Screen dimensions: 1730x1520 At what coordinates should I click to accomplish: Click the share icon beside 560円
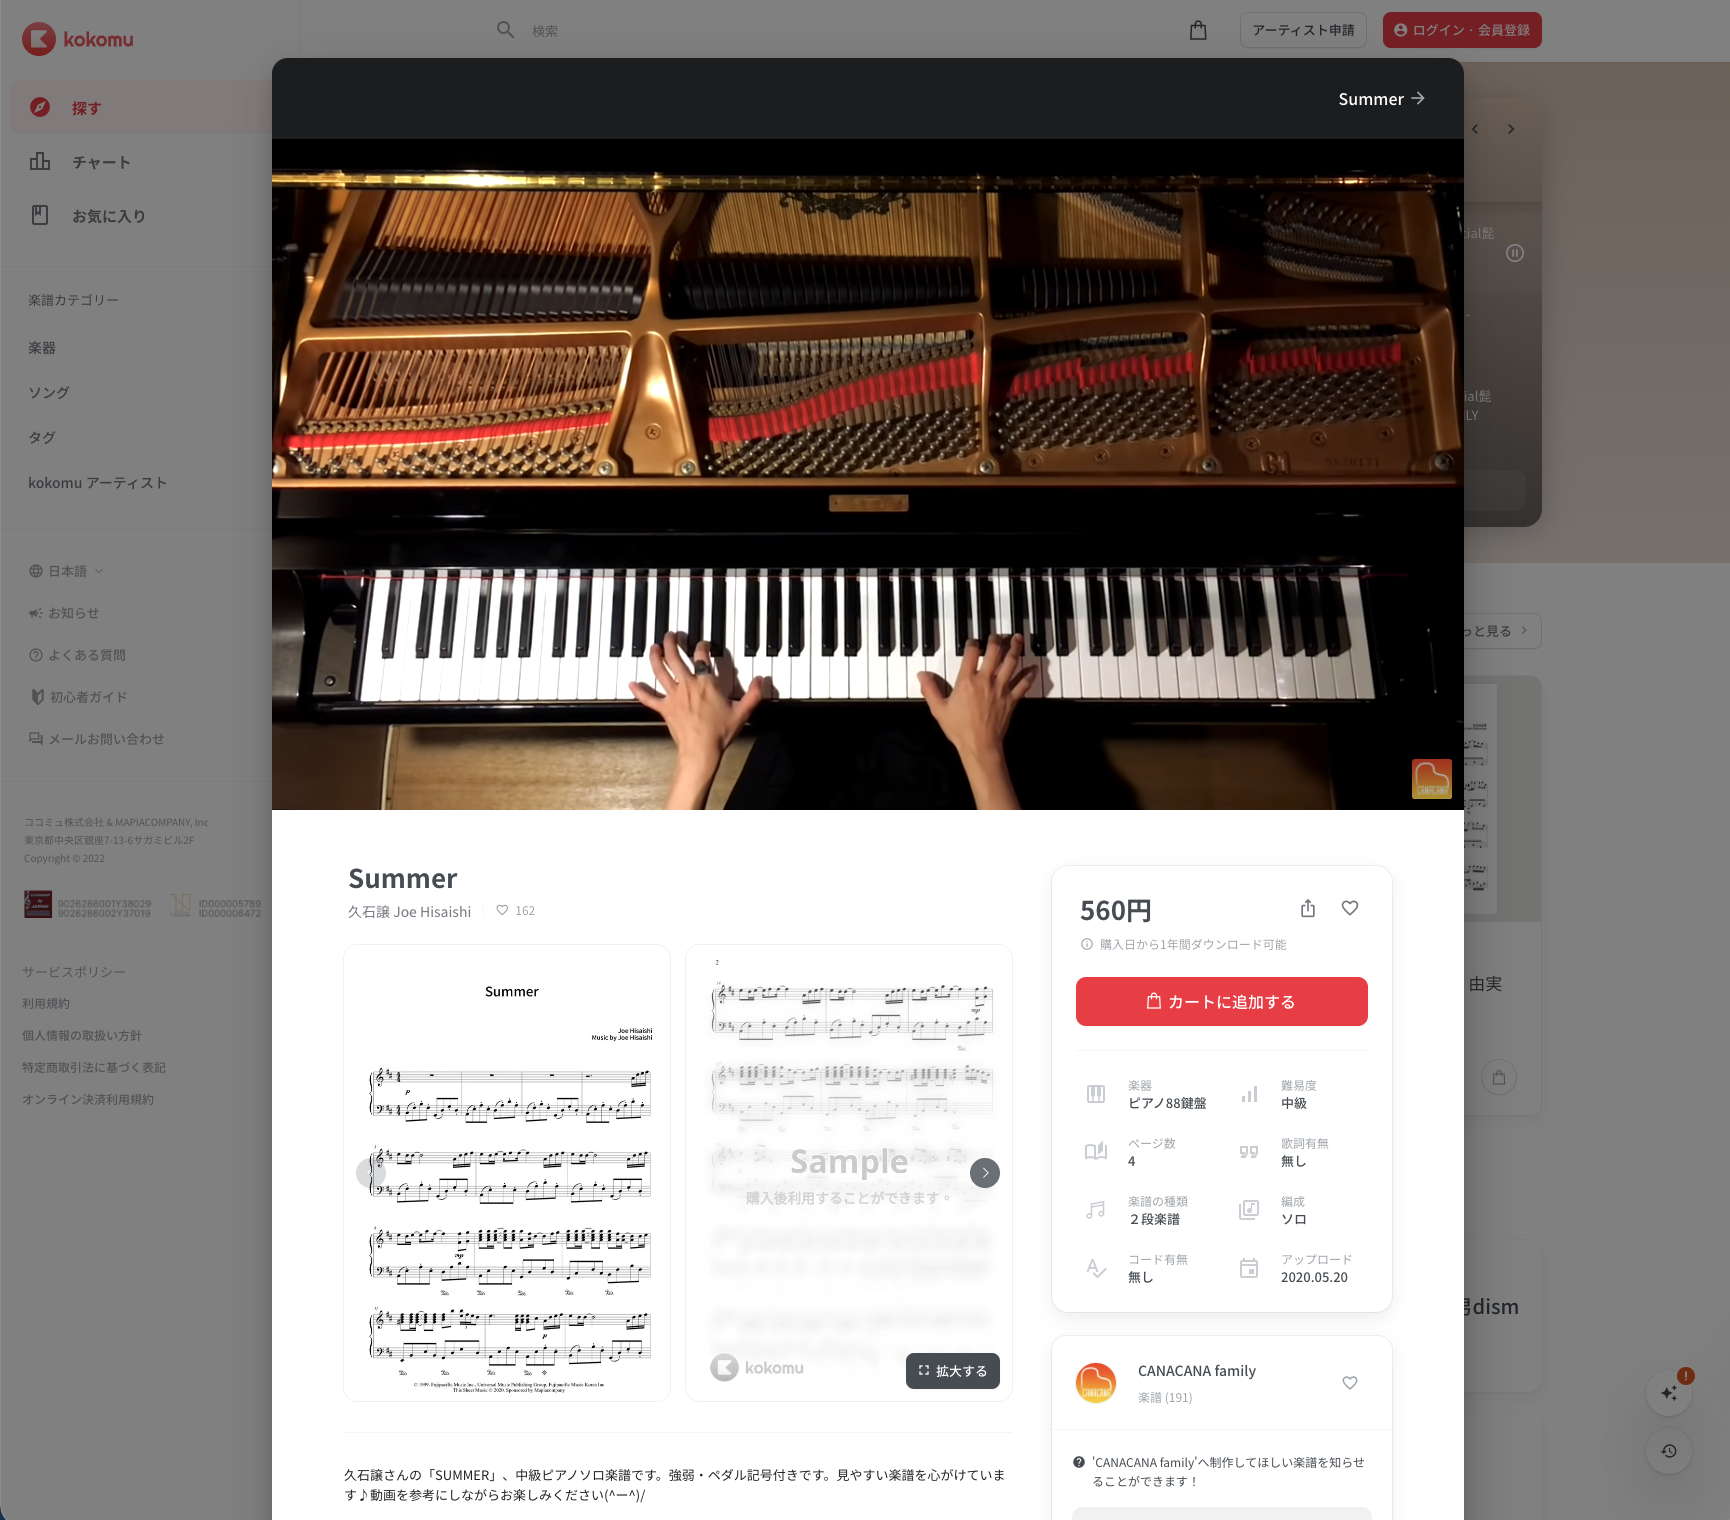pos(1308,908)
